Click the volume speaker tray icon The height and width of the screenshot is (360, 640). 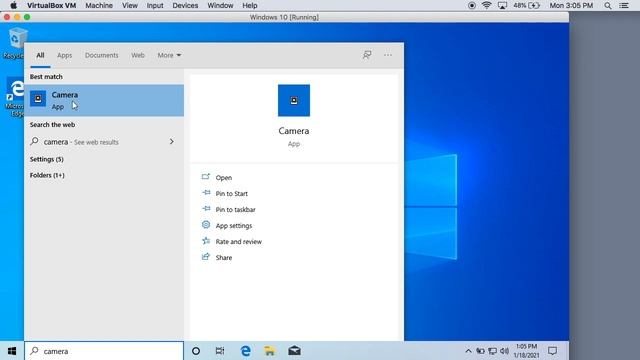coord(504,351)
